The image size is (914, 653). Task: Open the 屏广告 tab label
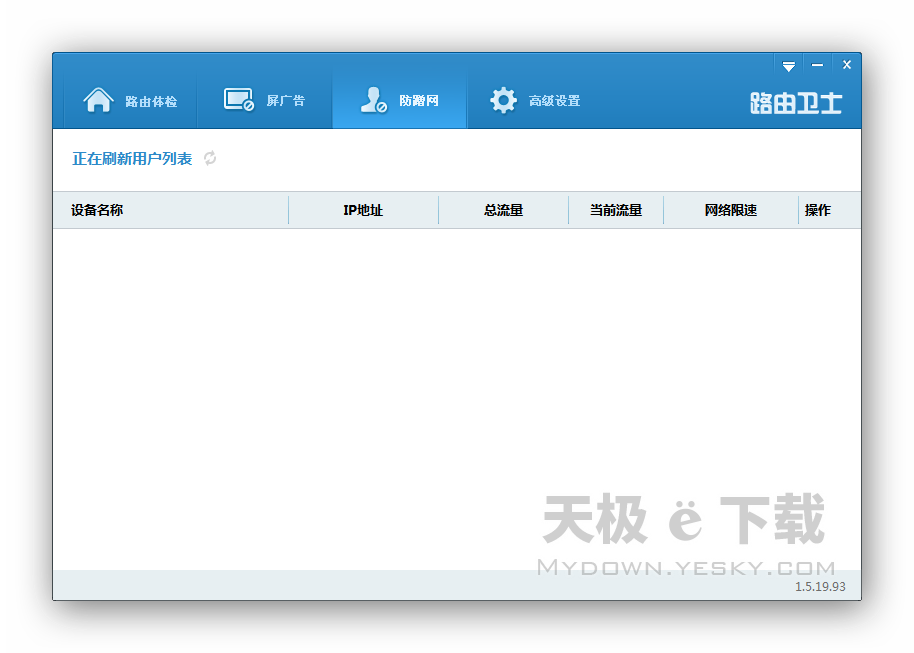click(x=285, y=102)
